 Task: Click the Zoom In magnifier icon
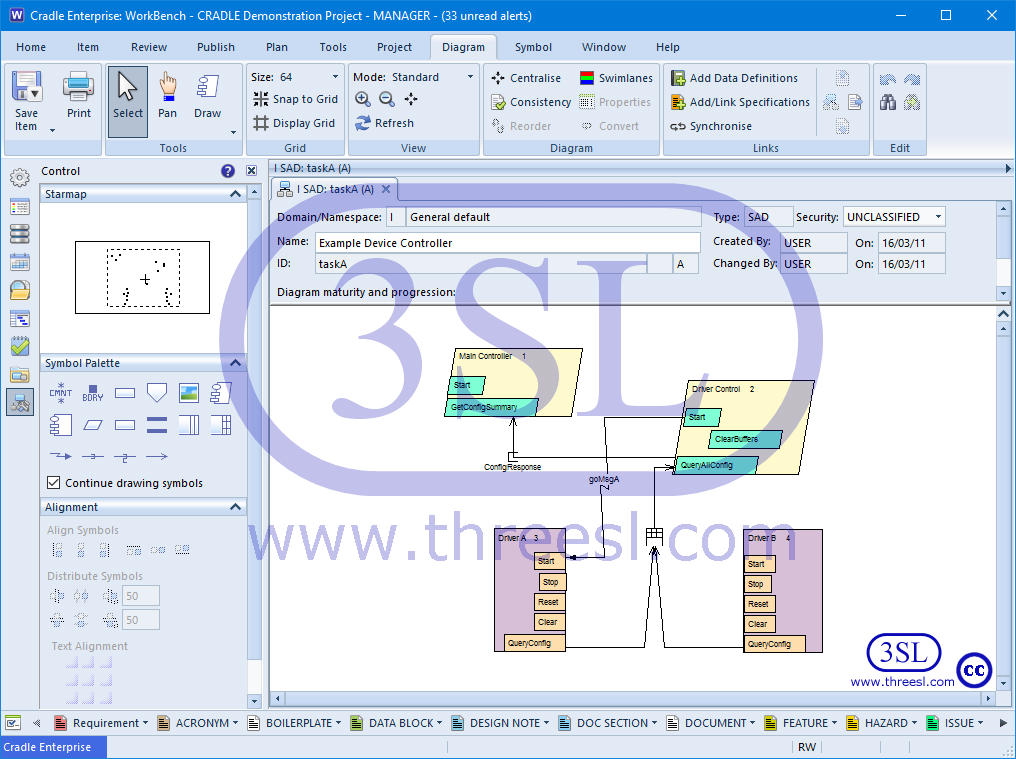tap(363, 99)
